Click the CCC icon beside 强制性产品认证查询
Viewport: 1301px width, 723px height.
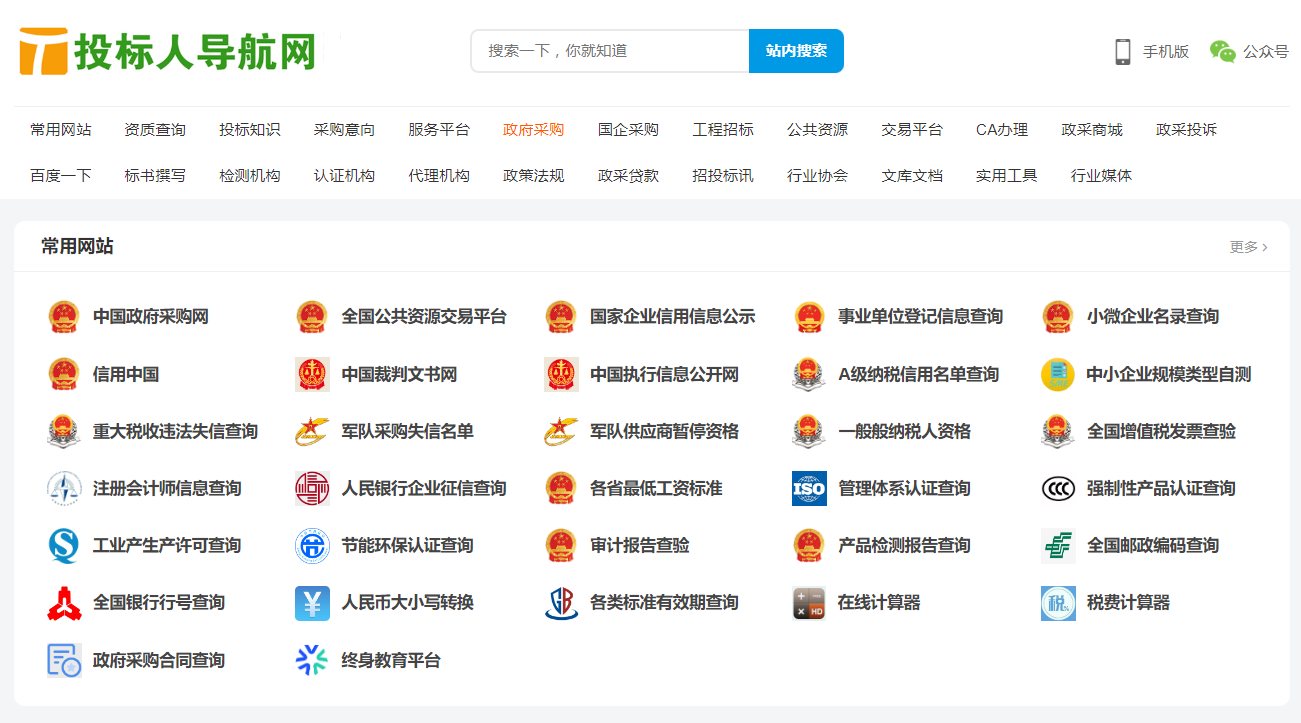pyautogui.click(x=1058, y=488)
